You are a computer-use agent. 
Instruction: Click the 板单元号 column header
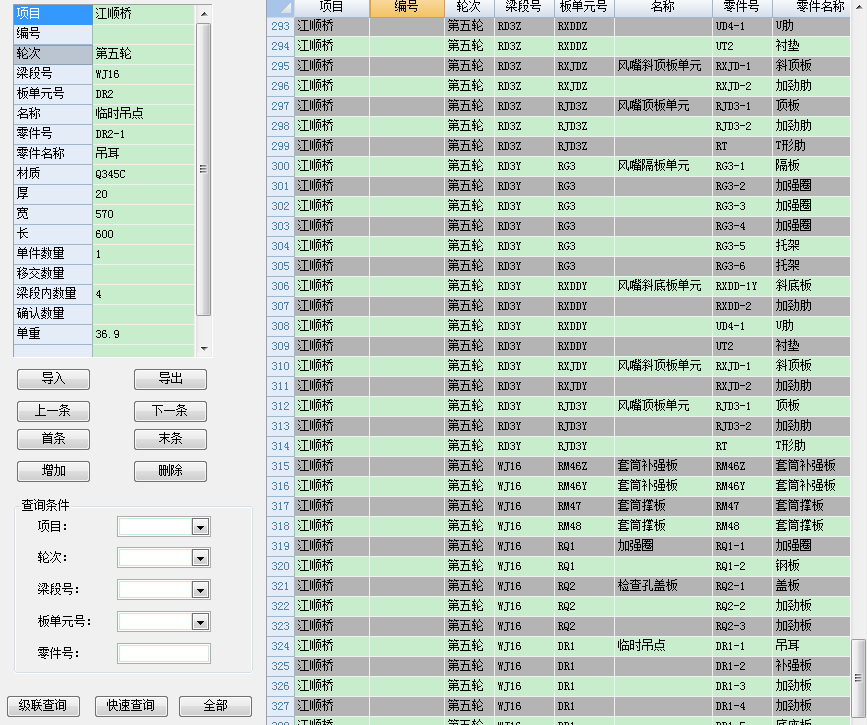click(x=584, y=7)
